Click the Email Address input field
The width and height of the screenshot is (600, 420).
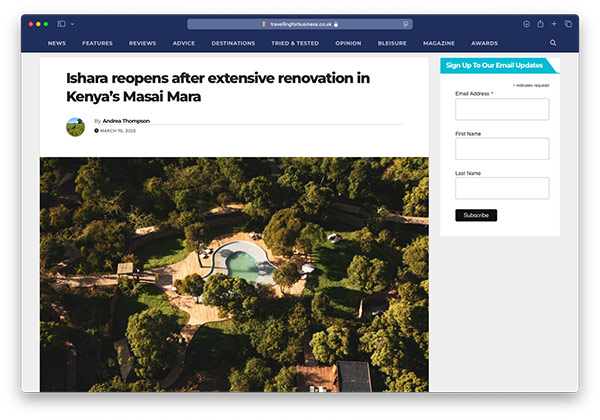[x=502, y=109]
